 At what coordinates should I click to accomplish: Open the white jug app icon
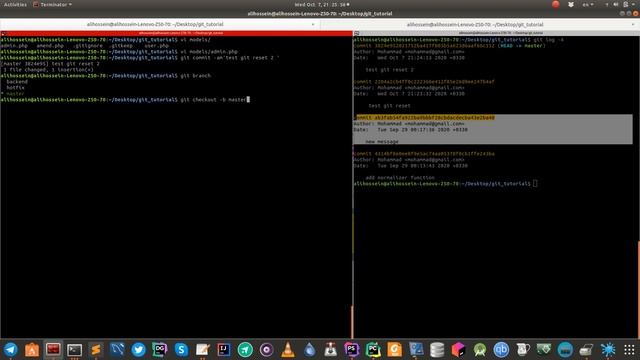tap(522, 350)
